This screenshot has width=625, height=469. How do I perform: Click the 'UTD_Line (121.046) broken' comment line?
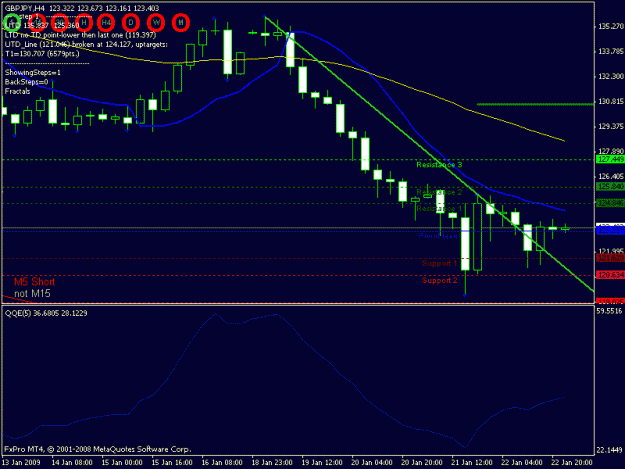86,44
